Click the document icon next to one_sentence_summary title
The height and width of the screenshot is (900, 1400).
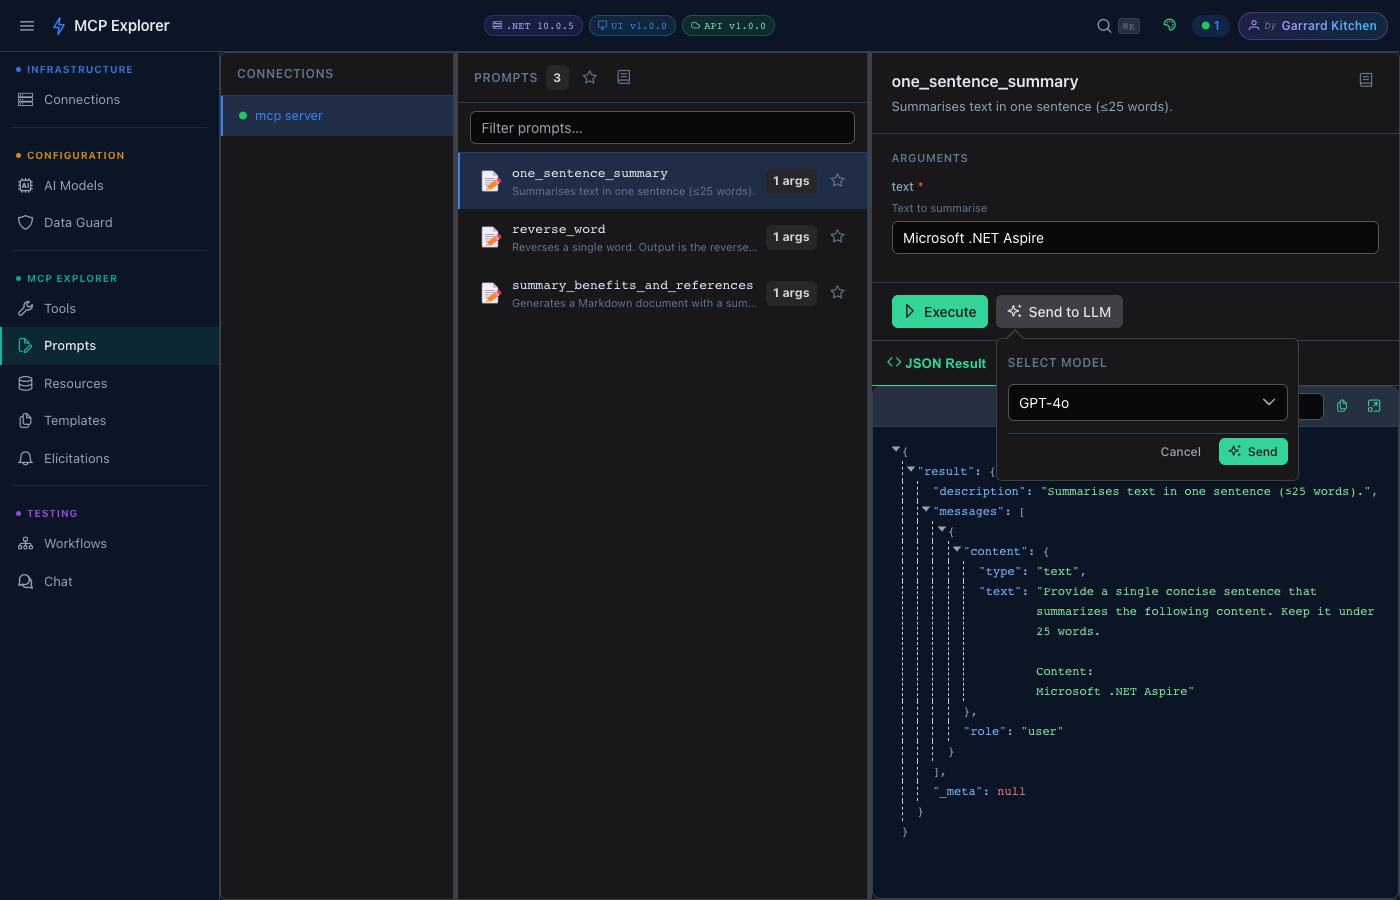(1366, 80)
